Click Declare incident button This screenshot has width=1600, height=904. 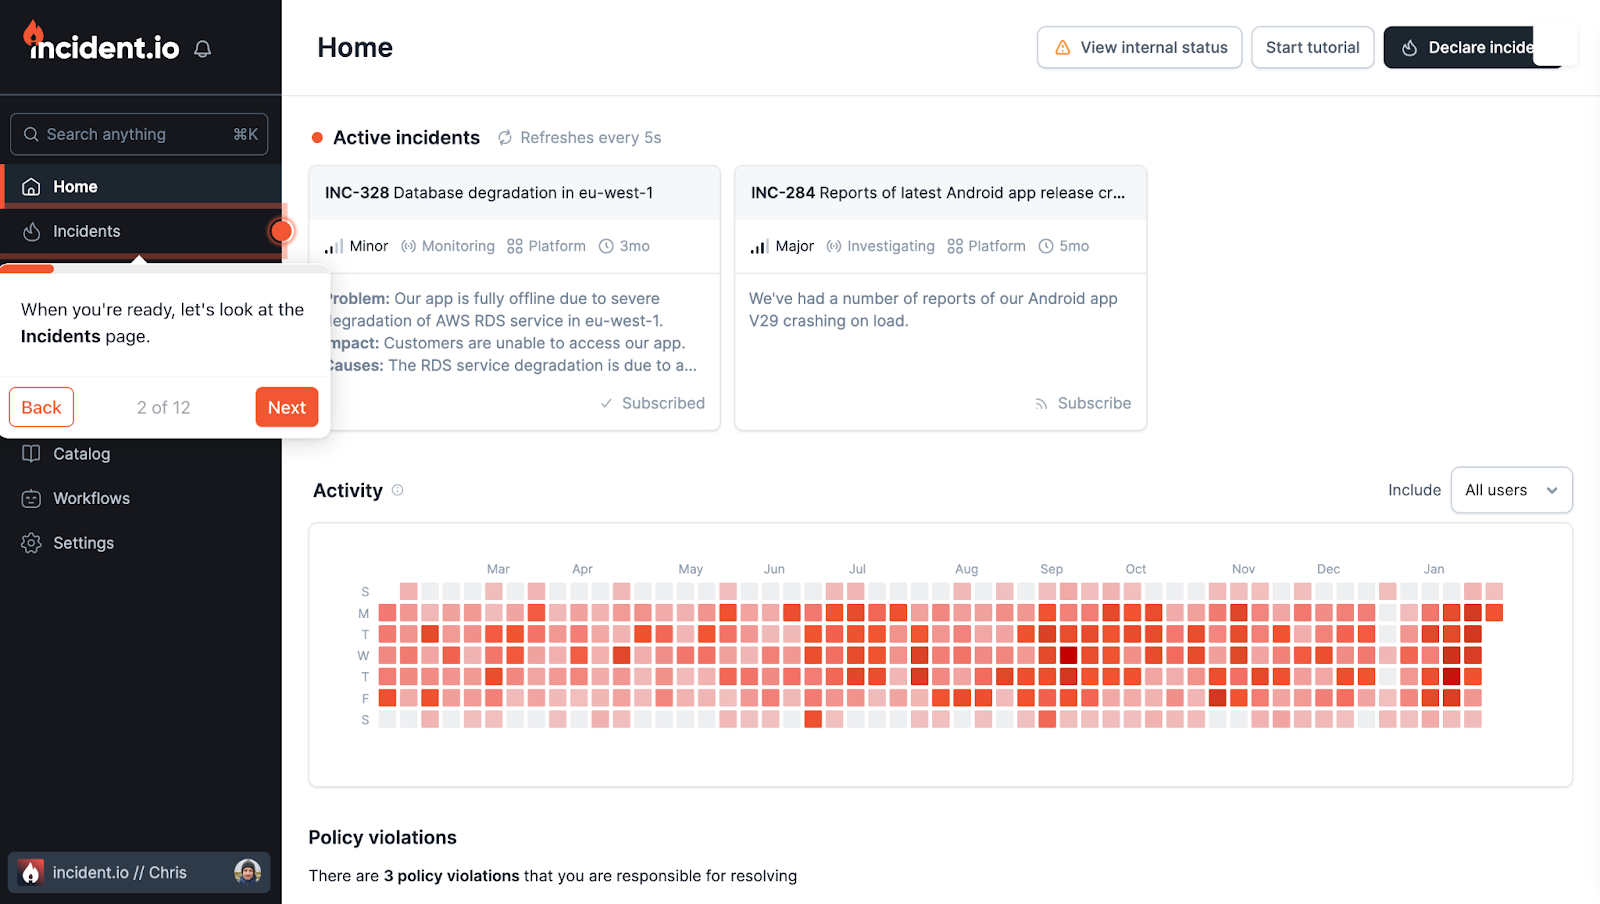[1472, 48]
